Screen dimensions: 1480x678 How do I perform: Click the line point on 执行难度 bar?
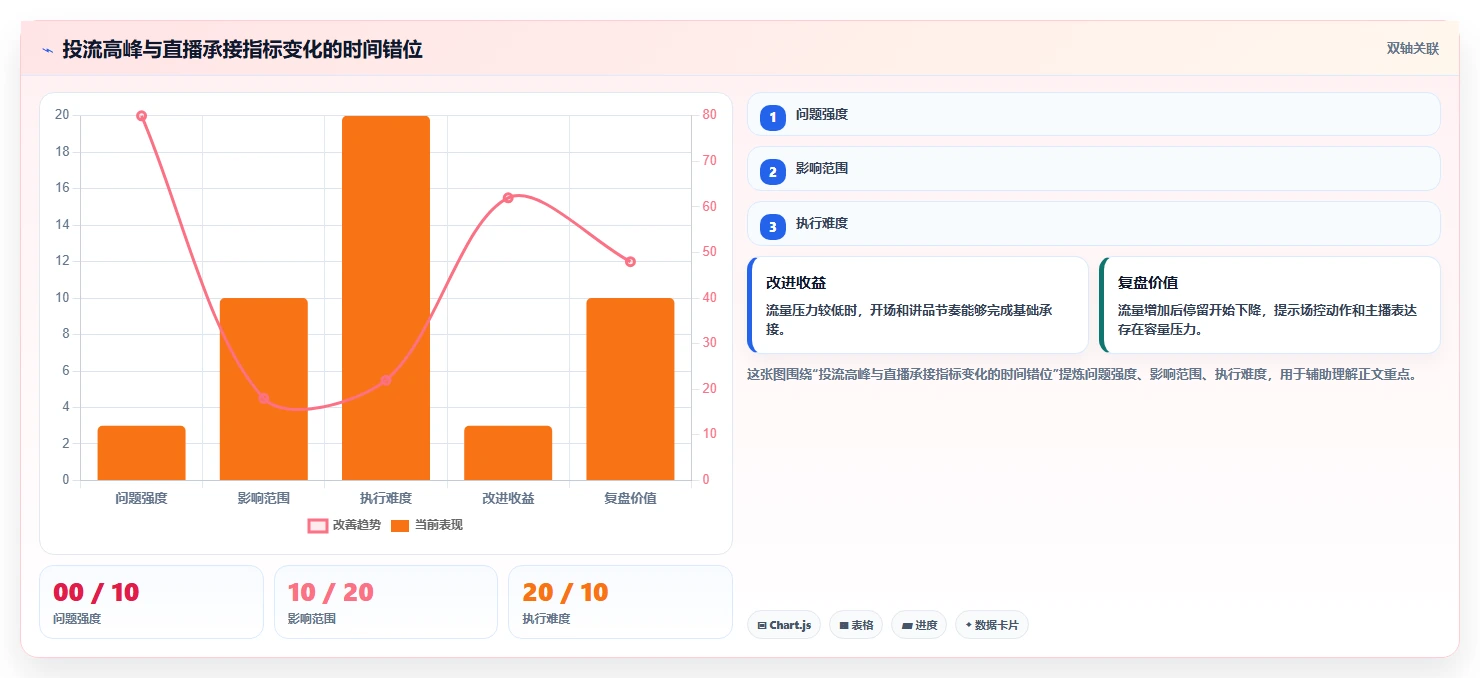386,380
